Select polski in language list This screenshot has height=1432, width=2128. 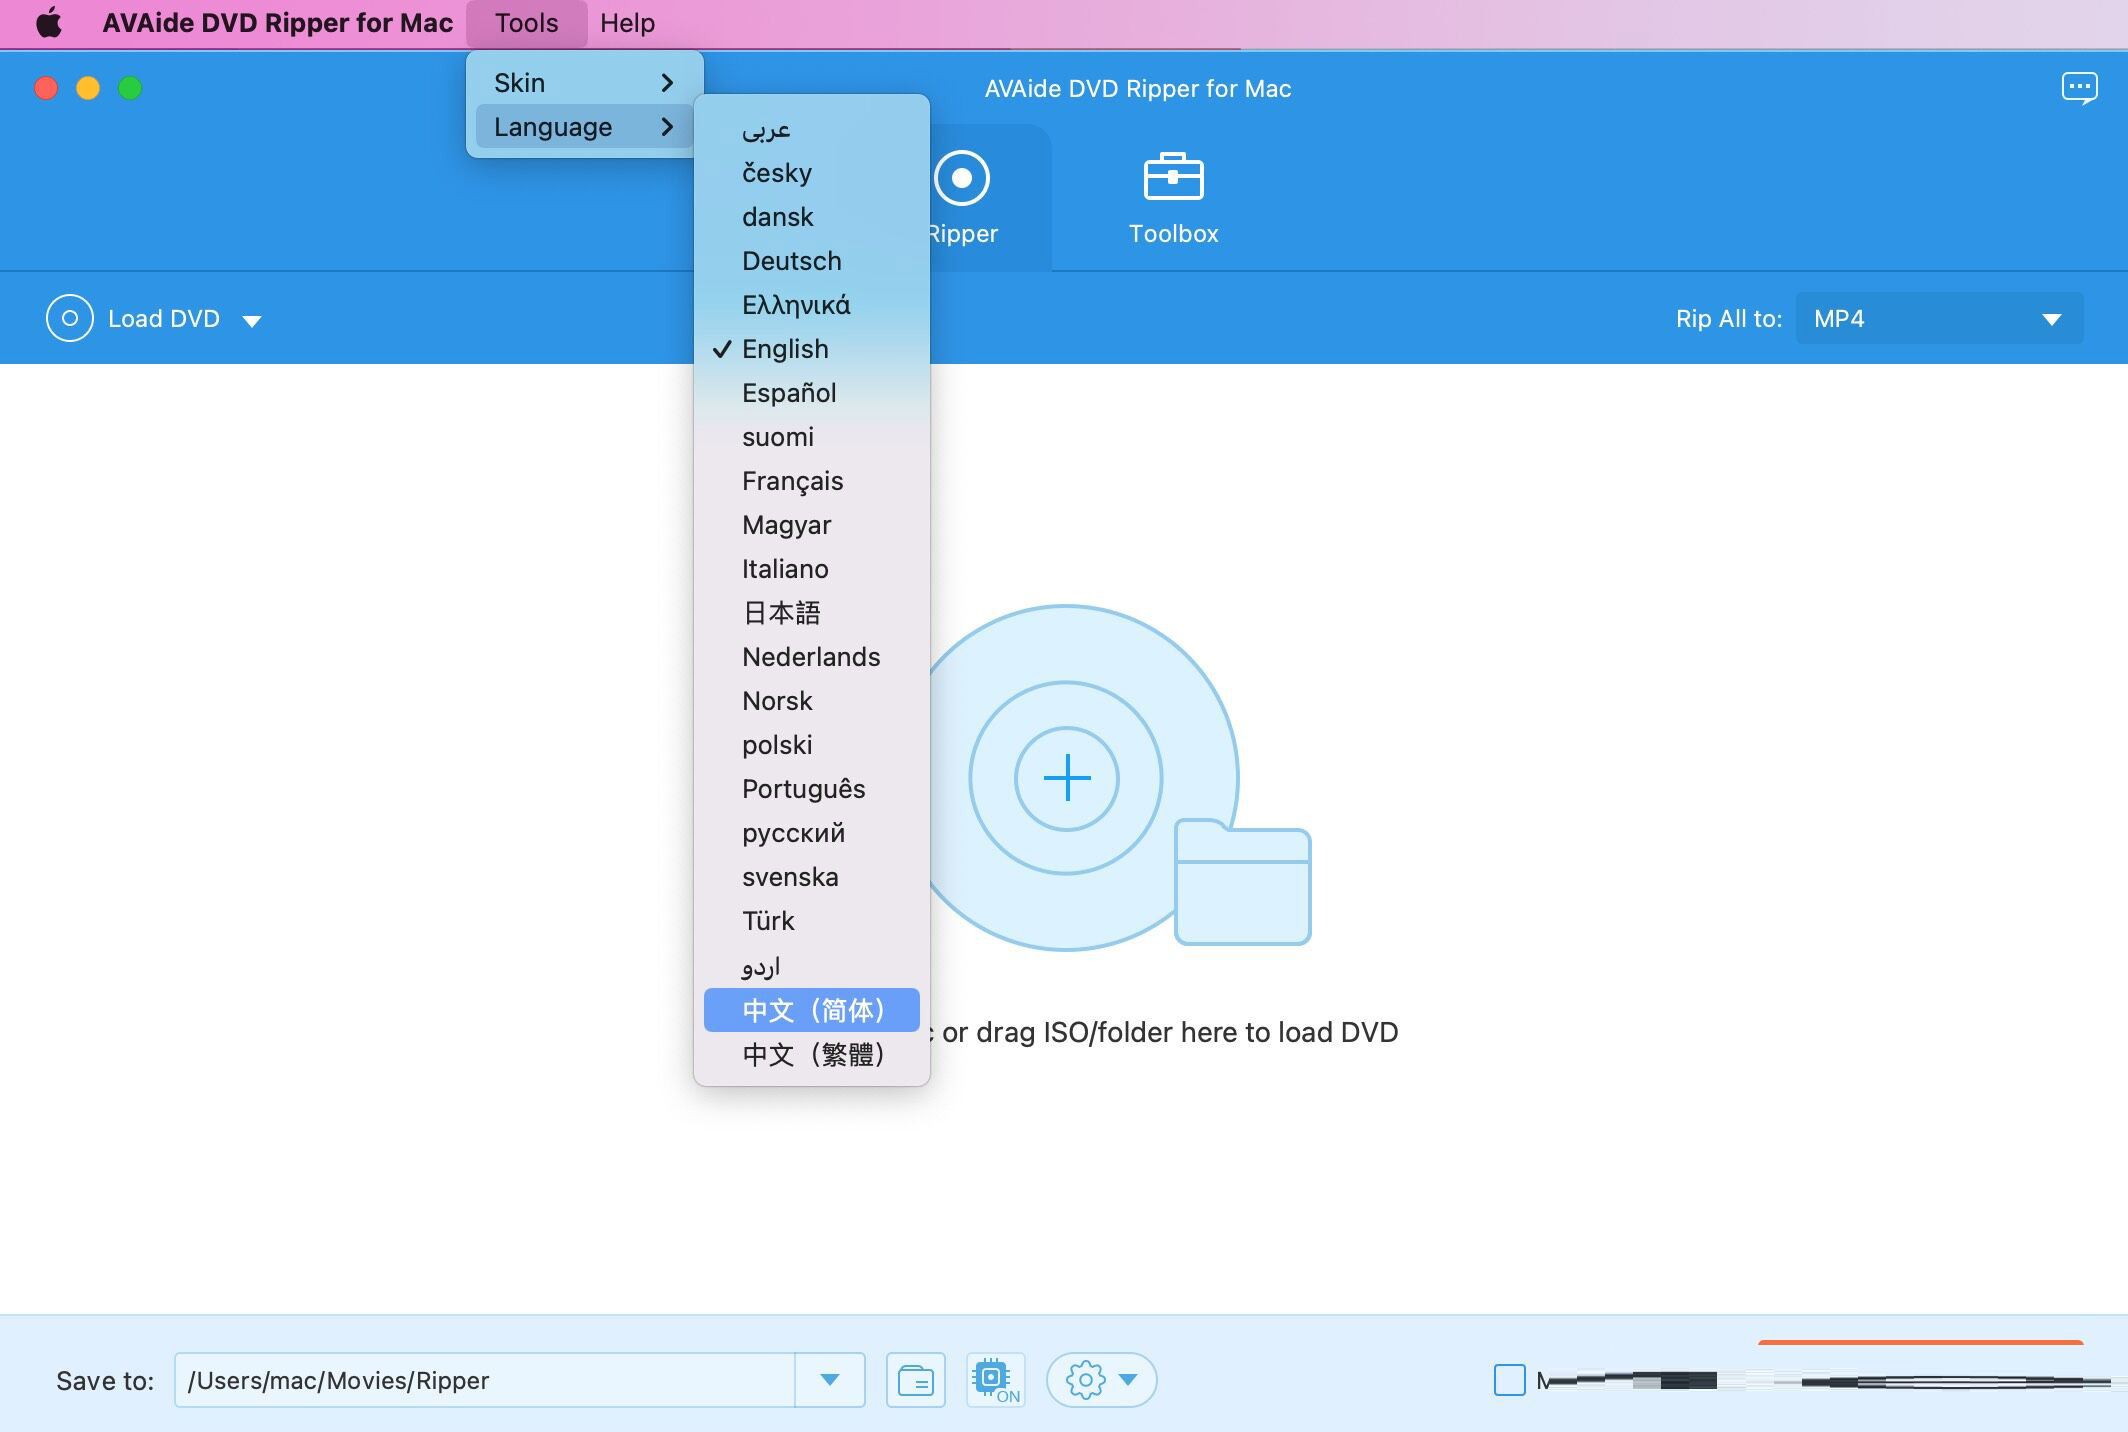pyautogui.click(x=812, y=745)
